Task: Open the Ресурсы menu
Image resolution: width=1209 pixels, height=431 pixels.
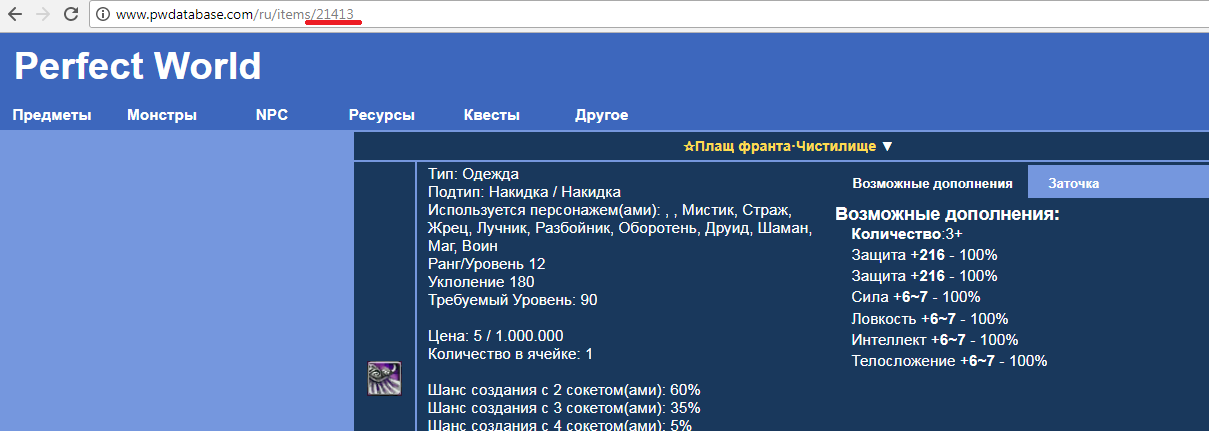Action: (382, 115)
